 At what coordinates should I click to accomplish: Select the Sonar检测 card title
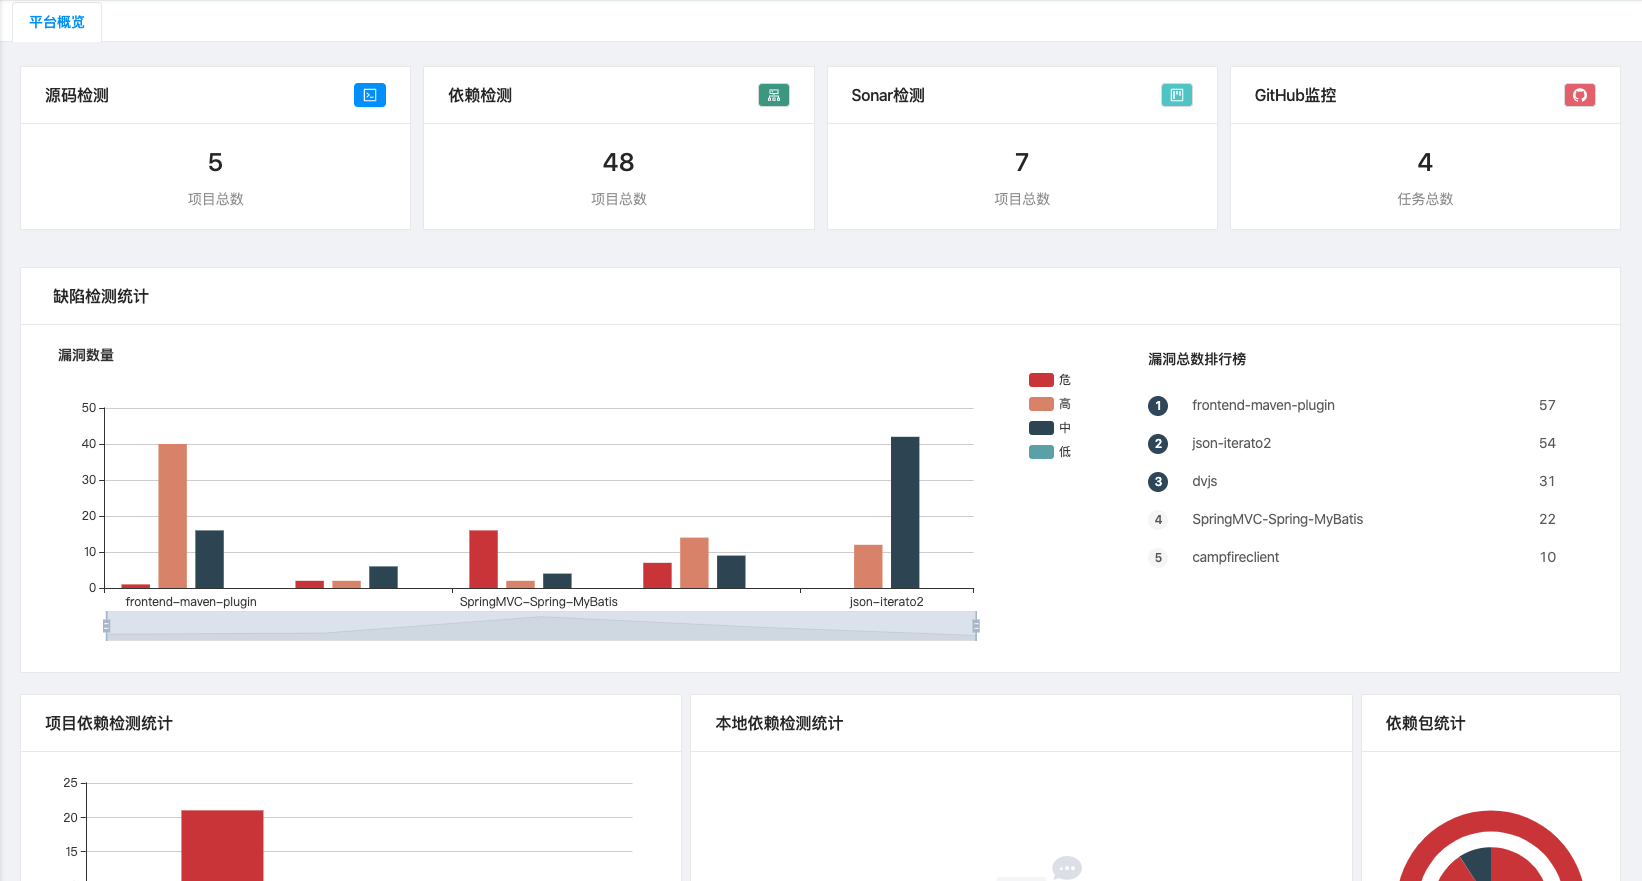888,95
